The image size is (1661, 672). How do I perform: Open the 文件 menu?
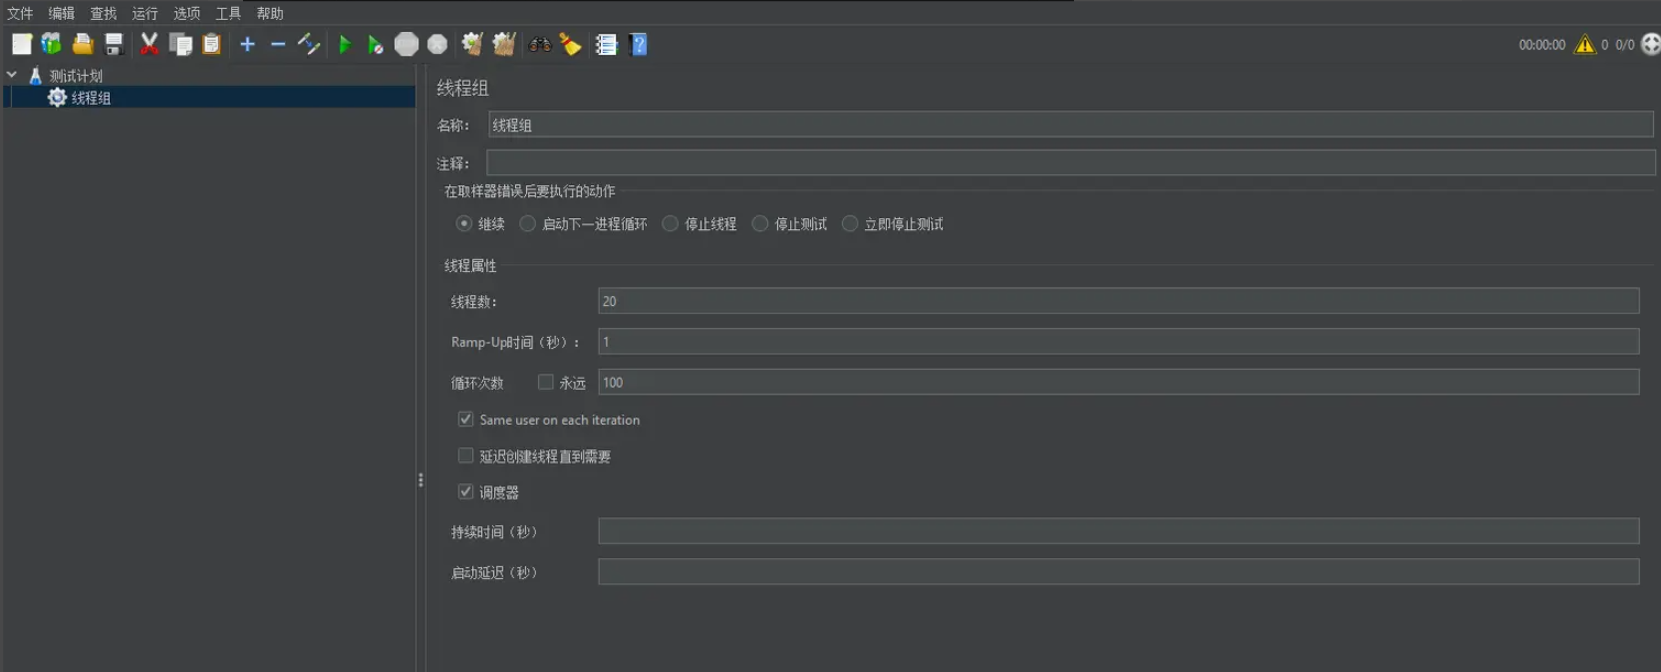point(20,13)
